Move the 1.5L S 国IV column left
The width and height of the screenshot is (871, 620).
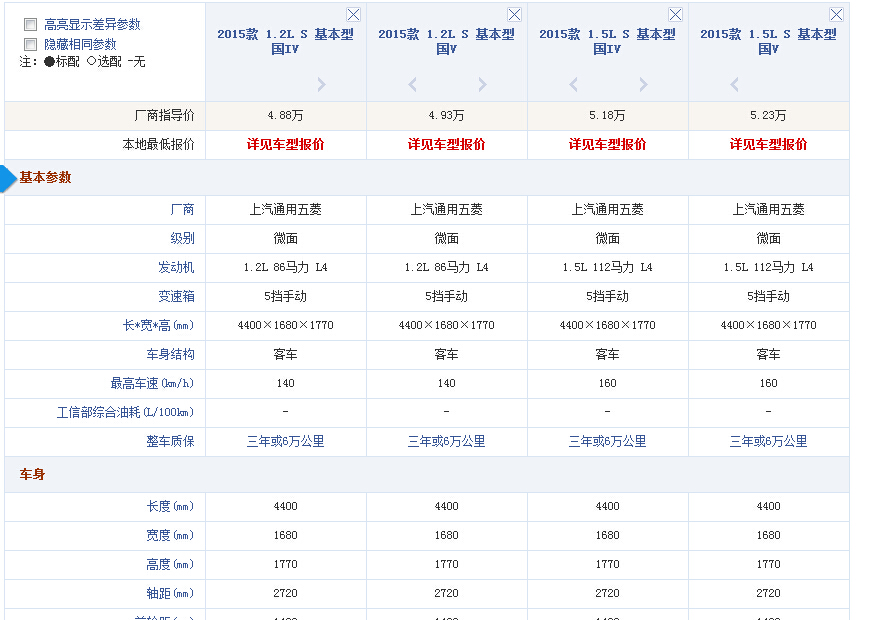click(573, 85)
